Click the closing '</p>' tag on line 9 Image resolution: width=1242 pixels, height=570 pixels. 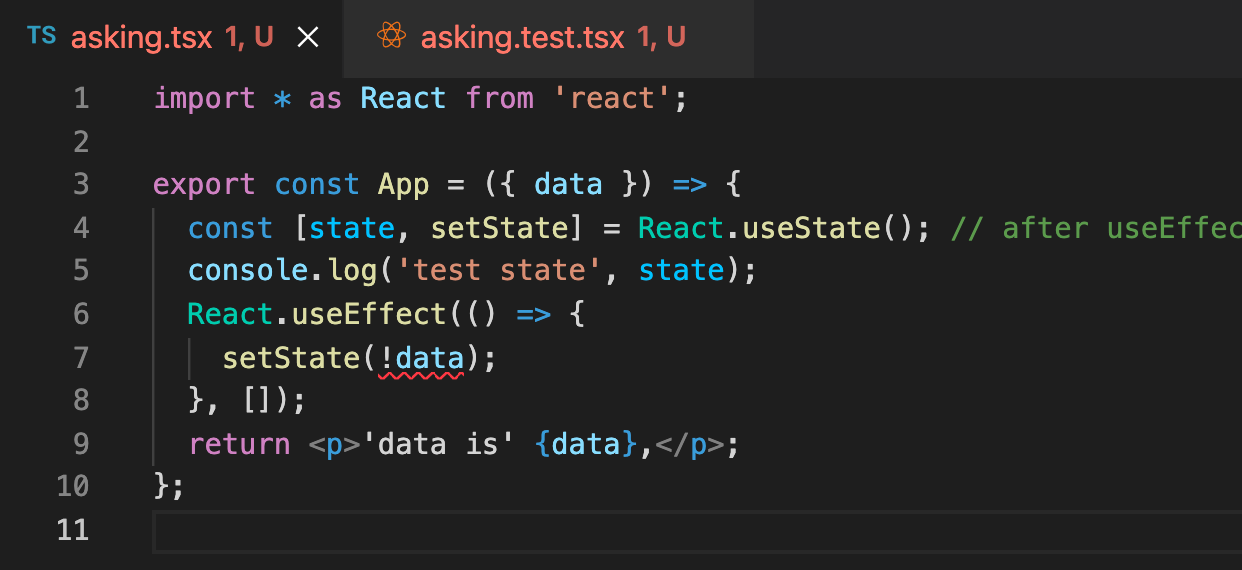point(689,443)
